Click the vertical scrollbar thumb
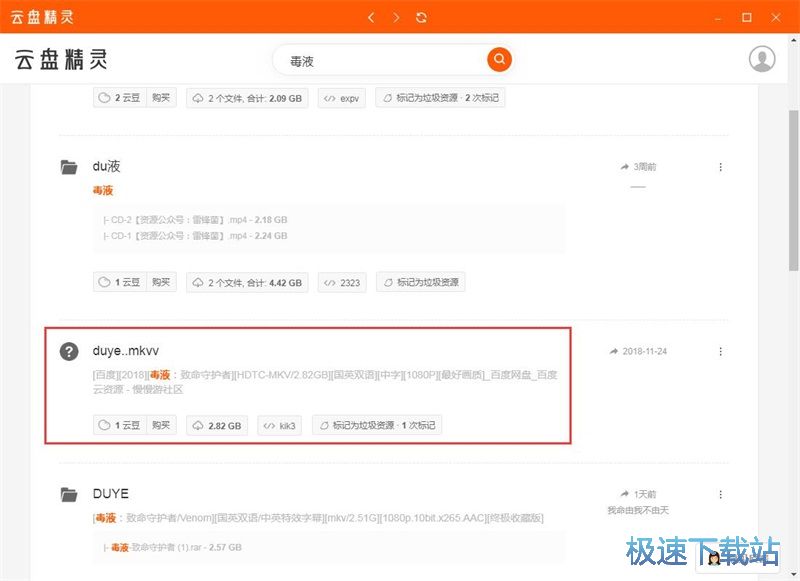800x581 pixels. pyautogui.click(x=794, y=190)
